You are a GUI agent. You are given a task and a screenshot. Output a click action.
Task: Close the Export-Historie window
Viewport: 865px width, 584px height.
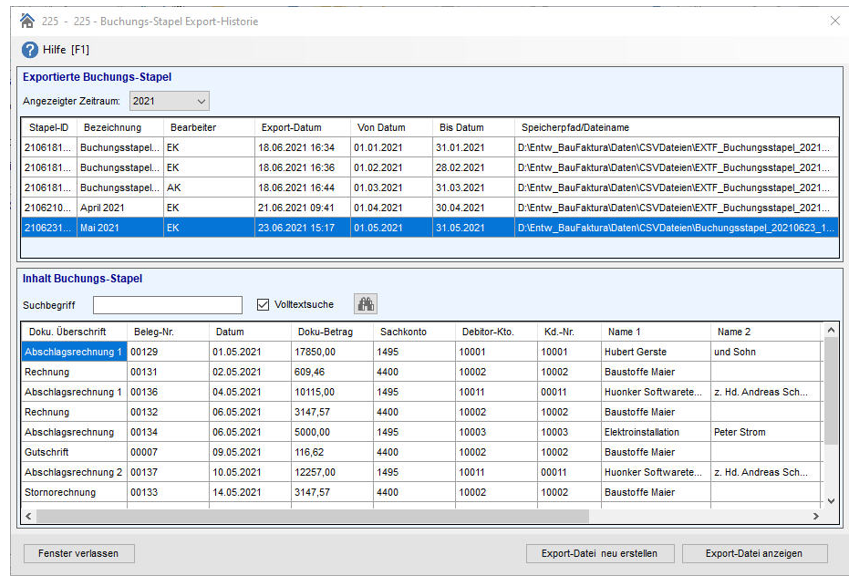pos(835,20)
